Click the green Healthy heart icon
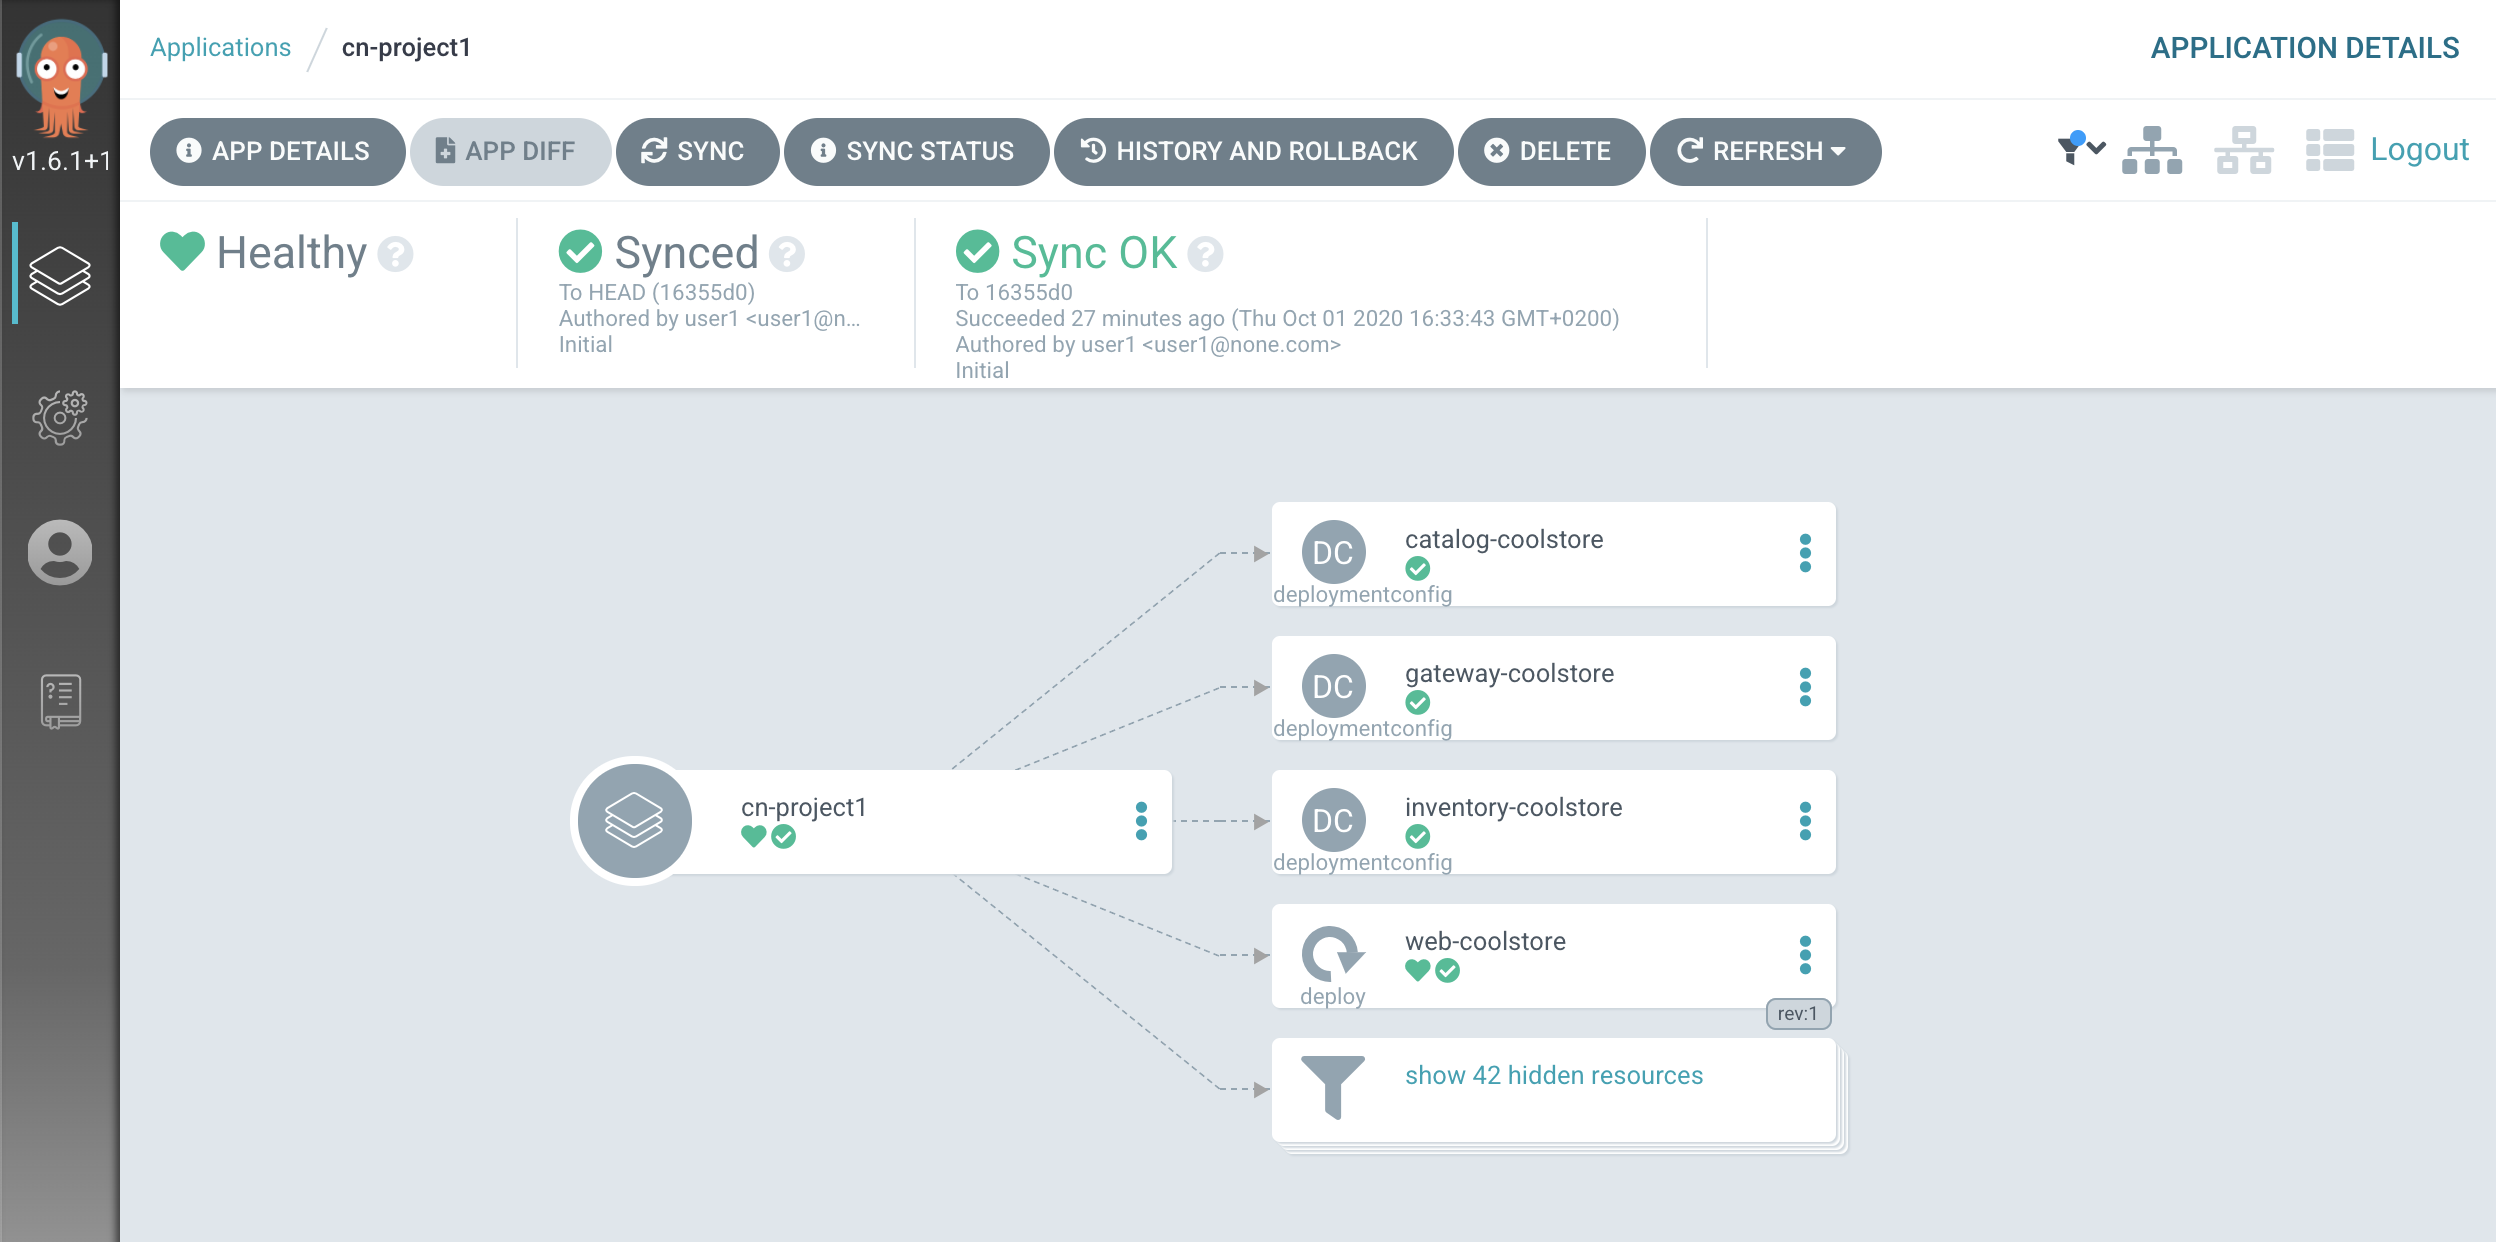Image resolution: width=2496 pixels, height=1242 pixels. 182,251
